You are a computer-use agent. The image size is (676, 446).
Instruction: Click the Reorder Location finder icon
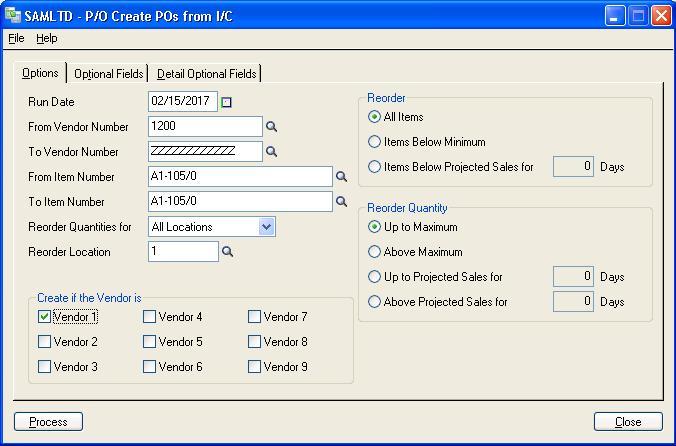pyautogui.click(x=227, y=252)
